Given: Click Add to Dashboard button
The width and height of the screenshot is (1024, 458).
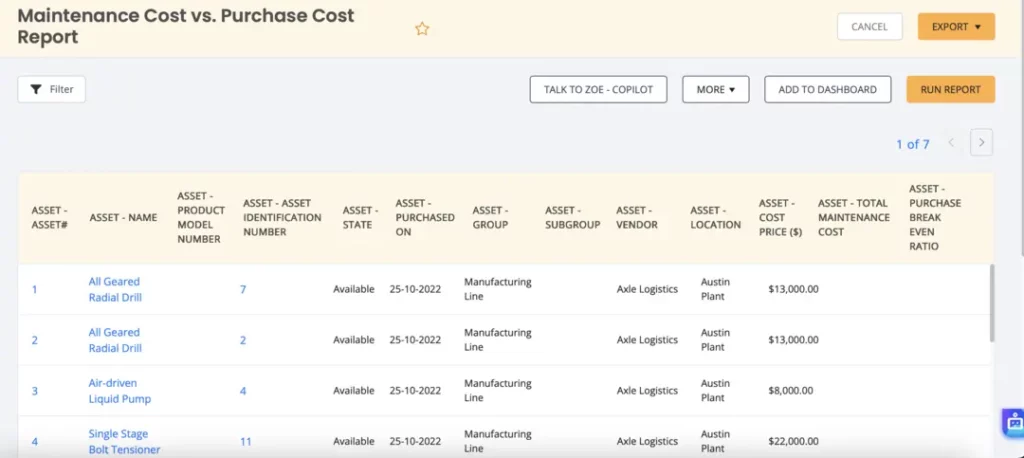Looking at the screenshot, I should 827,89.
